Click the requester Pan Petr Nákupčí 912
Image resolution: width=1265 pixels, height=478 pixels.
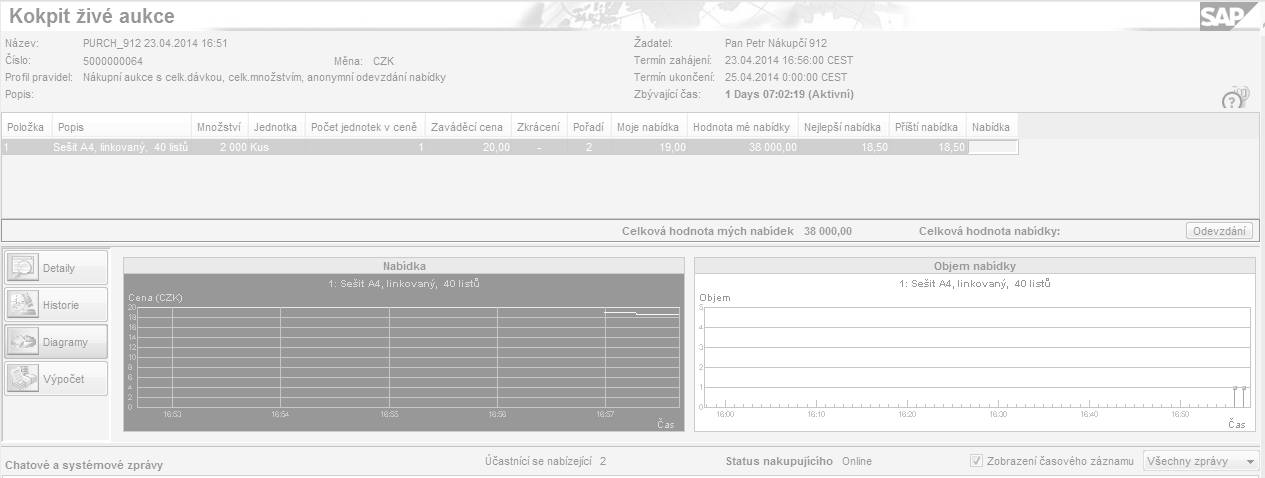point(776,44)
